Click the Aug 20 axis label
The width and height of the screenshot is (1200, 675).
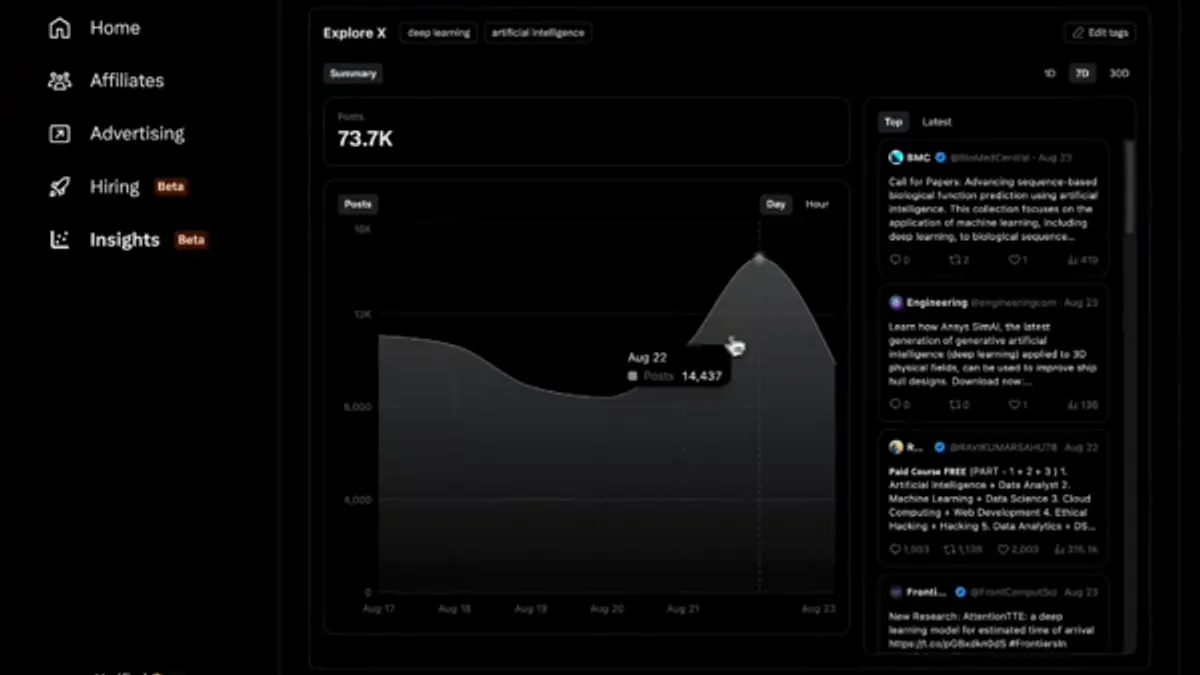pos(607,609)
